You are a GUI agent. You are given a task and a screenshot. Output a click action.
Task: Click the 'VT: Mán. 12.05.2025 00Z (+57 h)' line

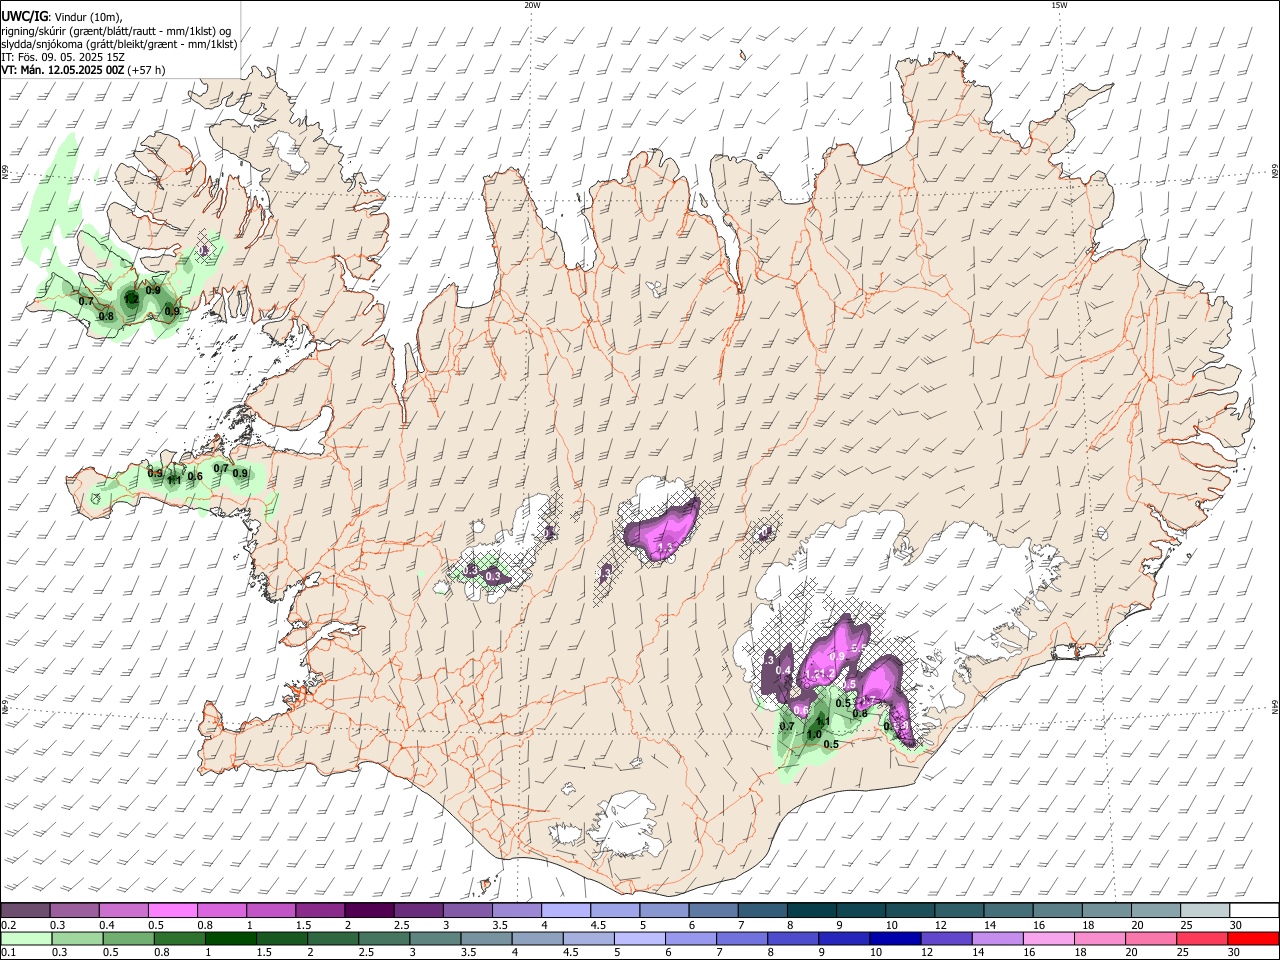click(x=83, y=70)
